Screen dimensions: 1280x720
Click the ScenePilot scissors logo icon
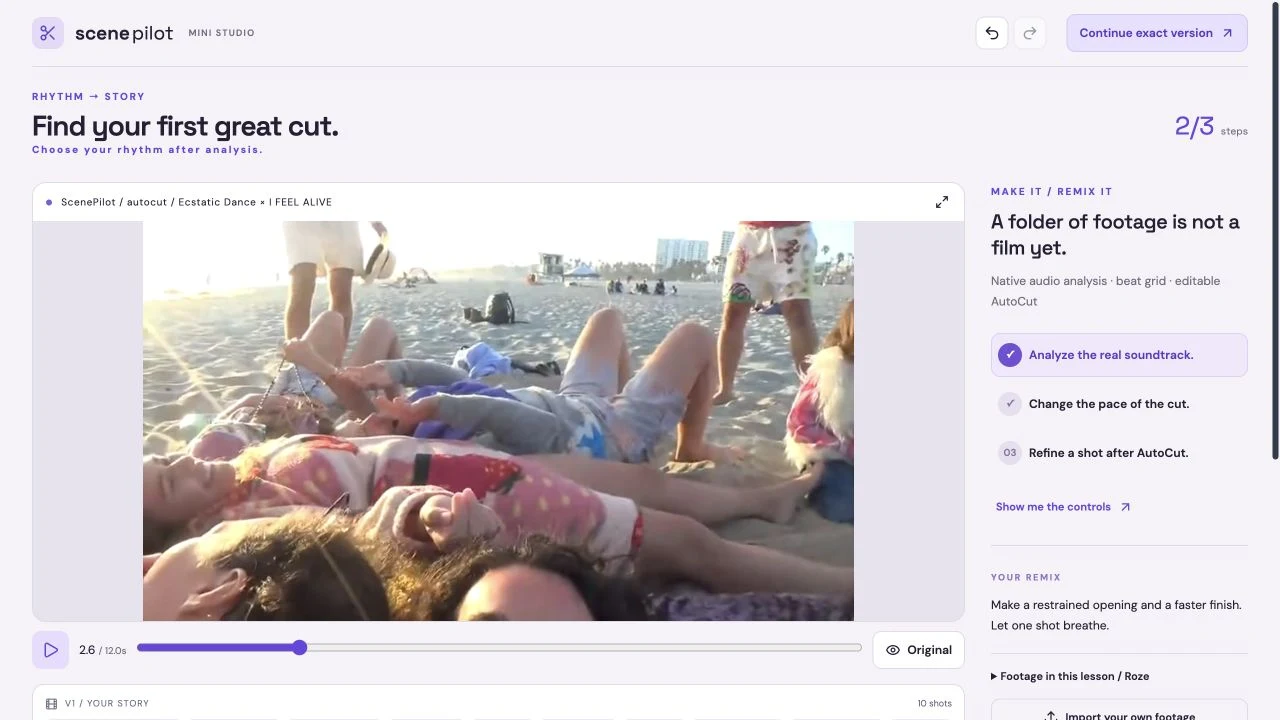(x=48, y=33)
